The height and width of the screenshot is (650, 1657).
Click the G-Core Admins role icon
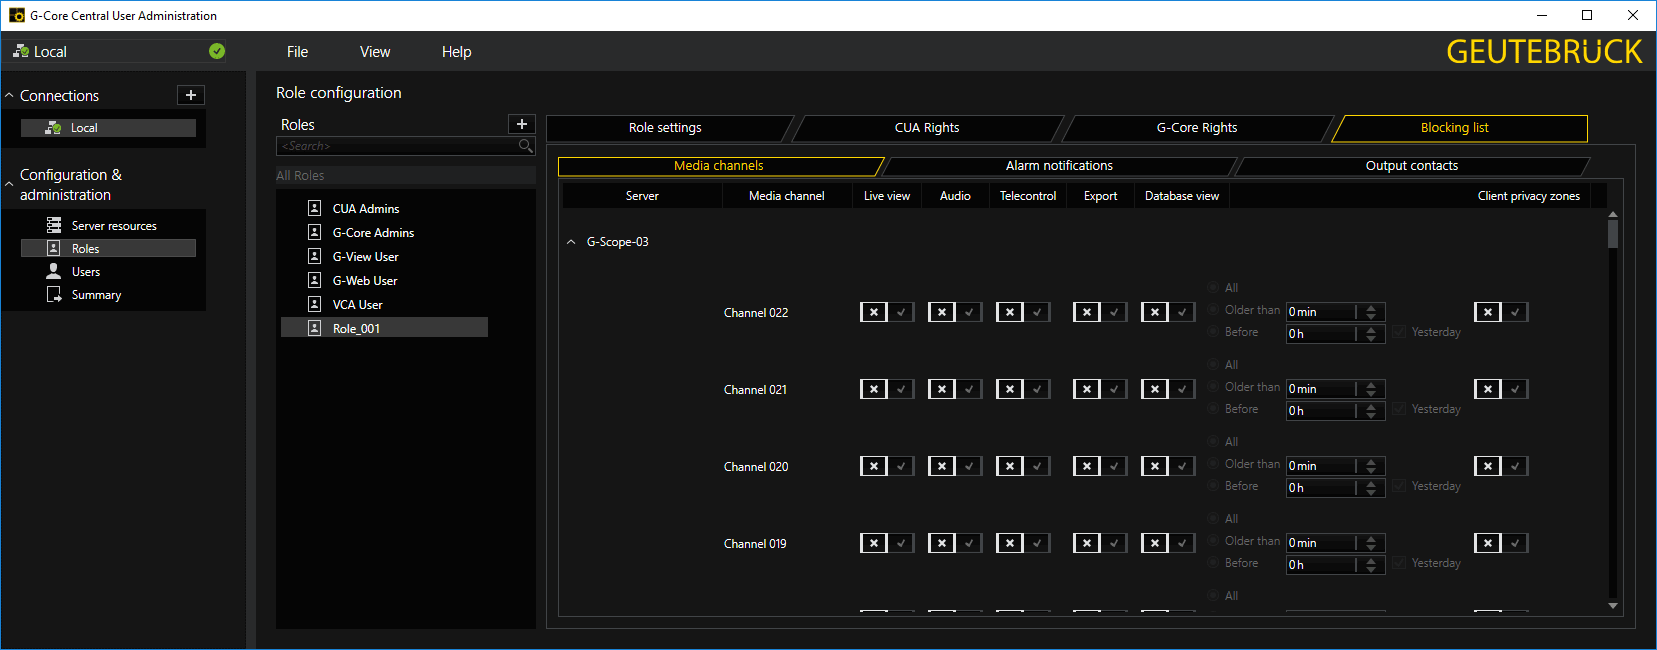coord(314,232)
